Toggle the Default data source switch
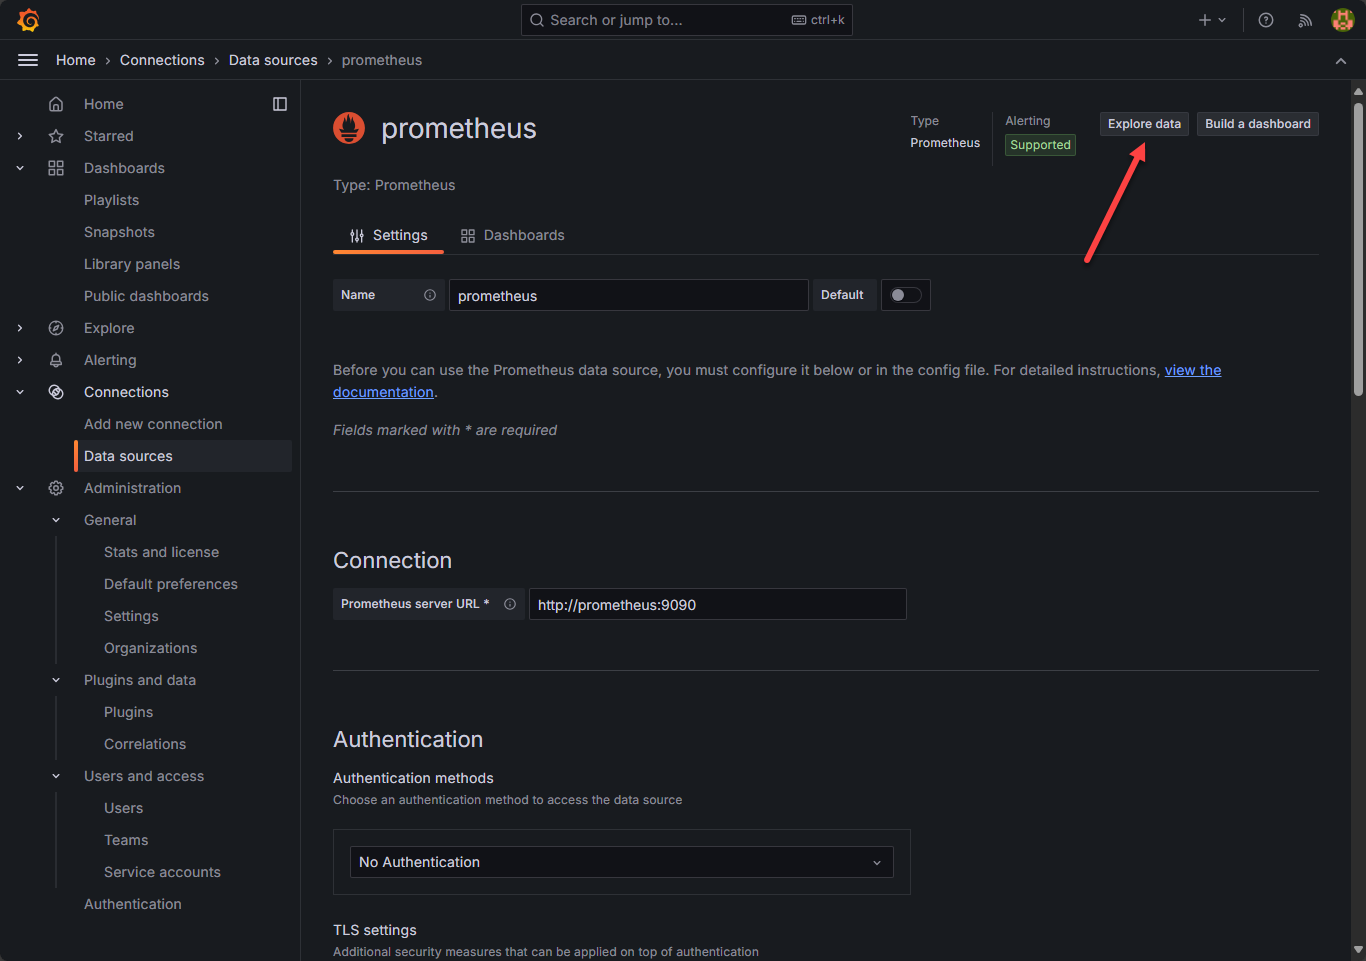This screenshot has height=961, width=1366. click(905, 295)
